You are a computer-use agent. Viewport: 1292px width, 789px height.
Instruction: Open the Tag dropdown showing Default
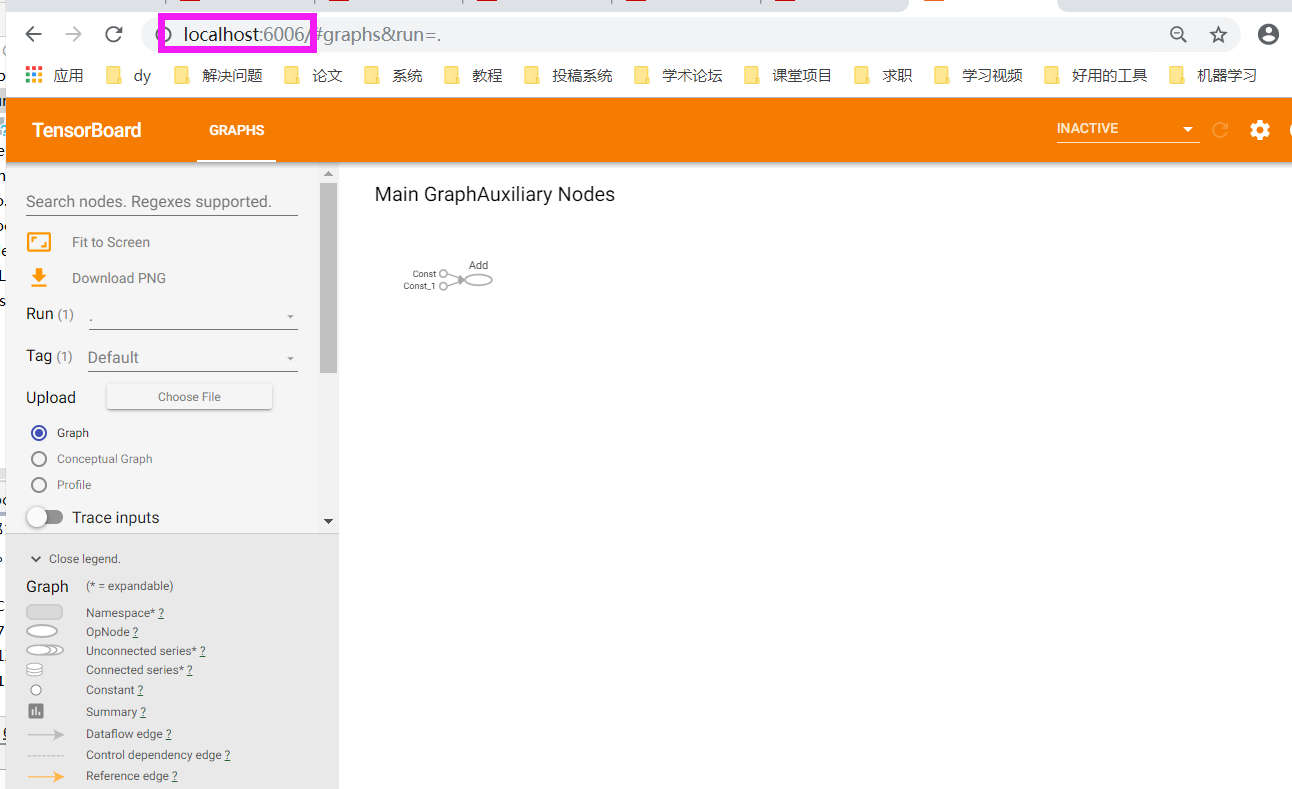(193, 358)
